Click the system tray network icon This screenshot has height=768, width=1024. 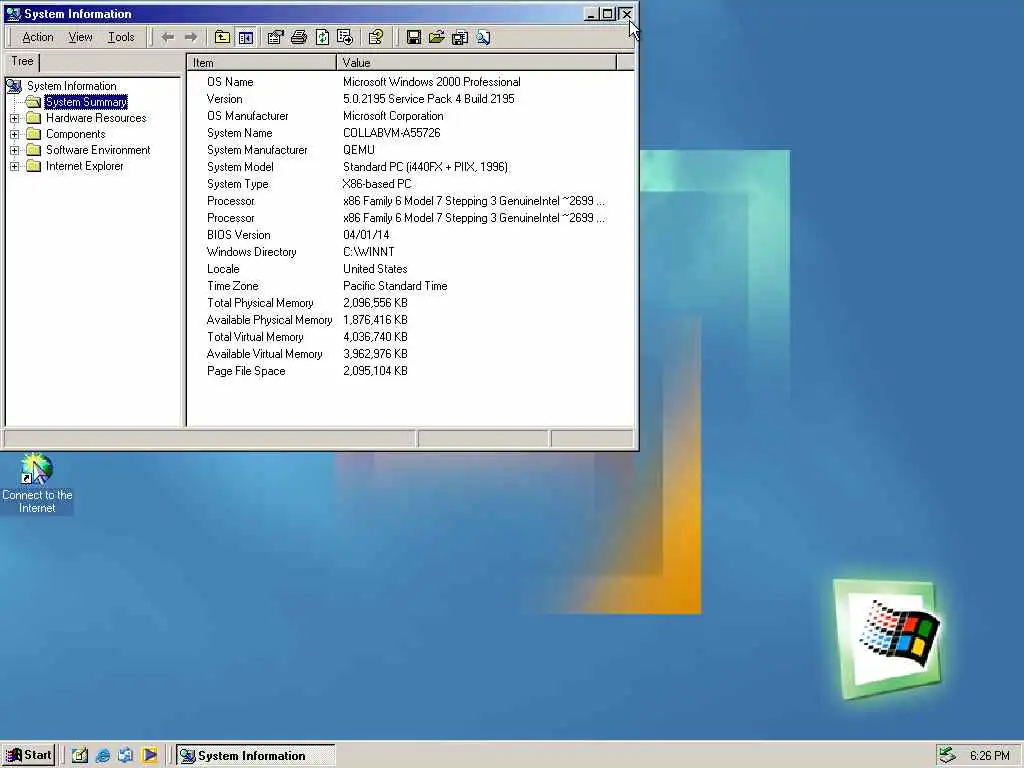[947, 756]
